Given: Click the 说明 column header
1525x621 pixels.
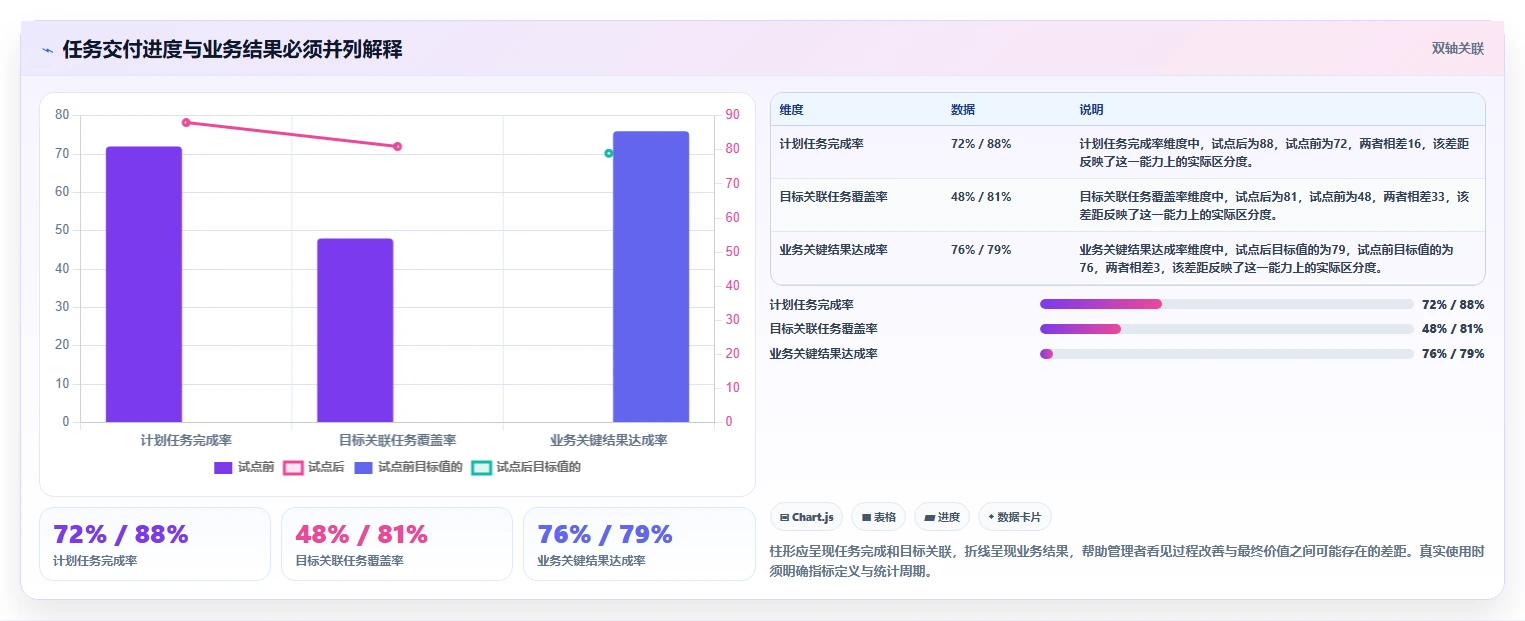Looking at the screenshot, I should tap(1091, 110).
